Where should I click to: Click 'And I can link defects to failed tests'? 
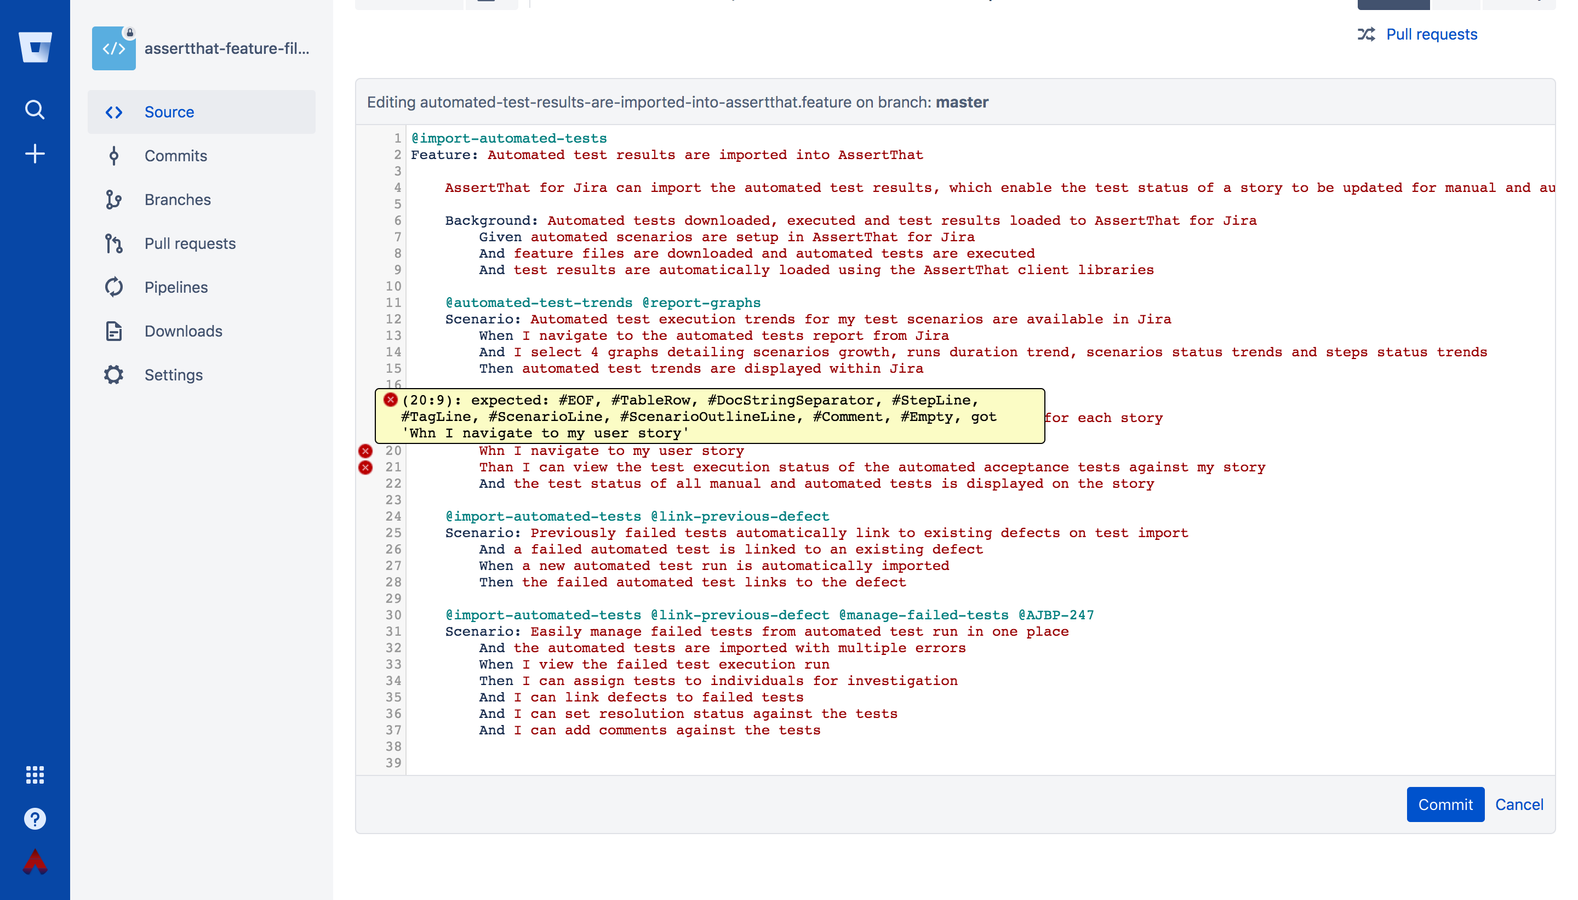tap(641, 698)
